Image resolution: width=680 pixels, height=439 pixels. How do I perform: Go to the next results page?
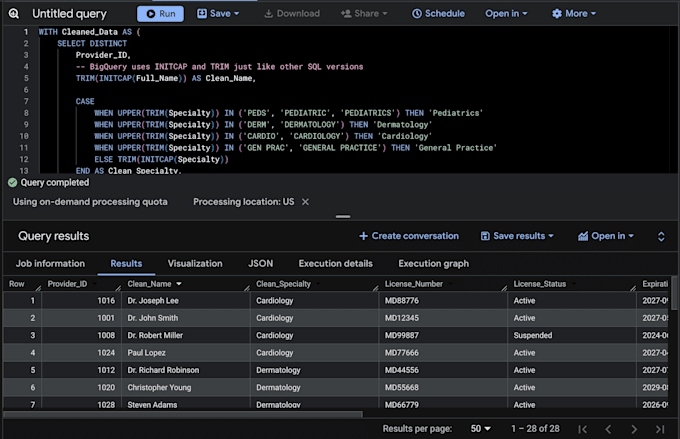tap(634, 429)
